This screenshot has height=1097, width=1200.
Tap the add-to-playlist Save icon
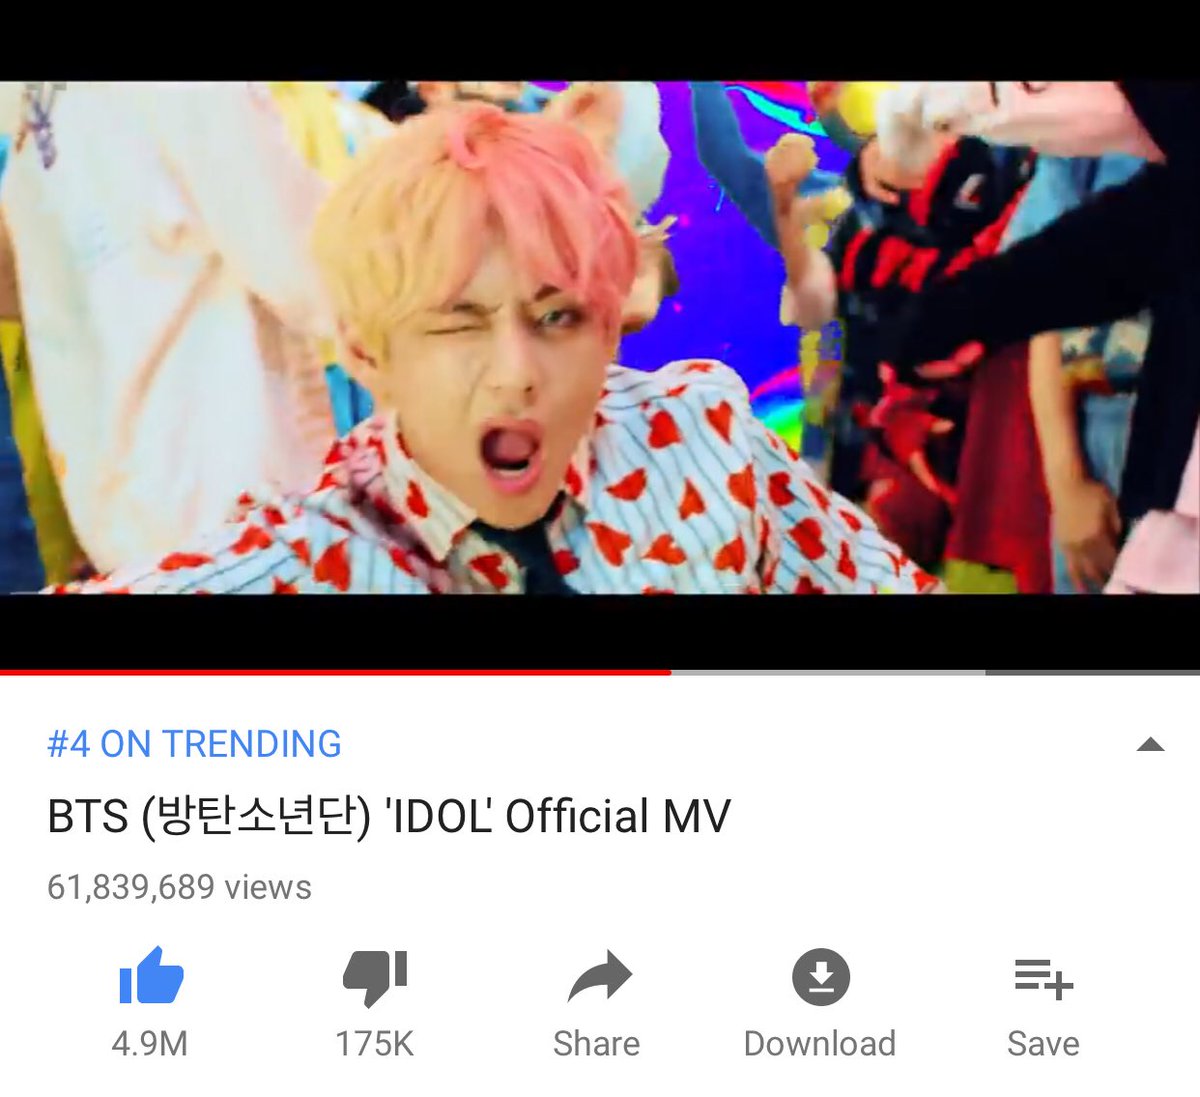[1044, 977]
